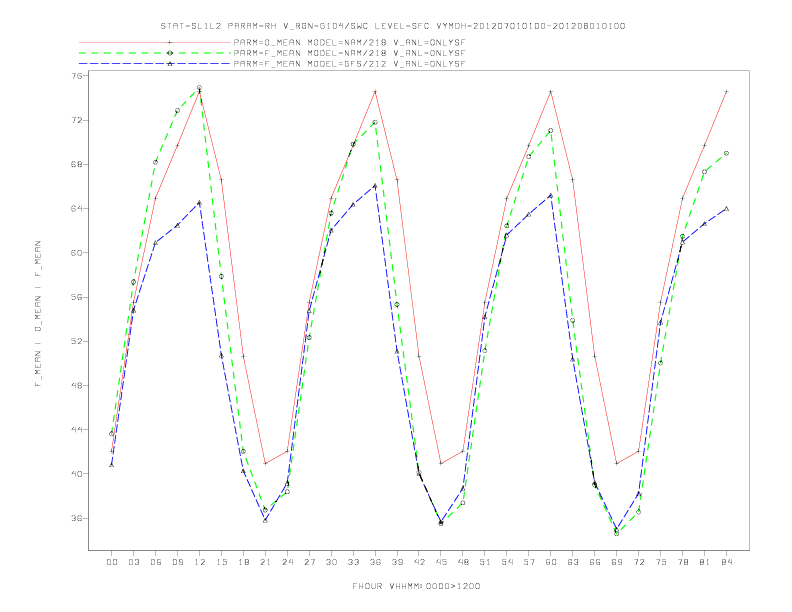The height and width of the screenshot is (612, 792).
Task: Click the green dashed line sample in legend
Action: (x=155, y=53)
